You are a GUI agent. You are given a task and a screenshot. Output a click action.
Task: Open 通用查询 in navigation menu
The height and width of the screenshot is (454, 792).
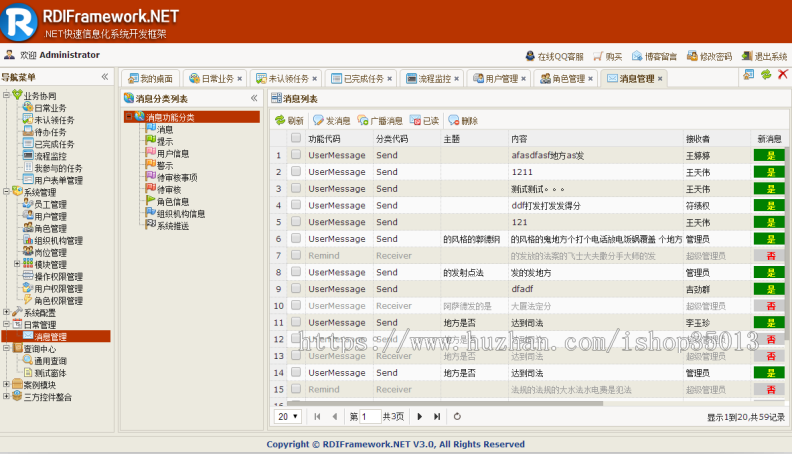click(51, 361)
